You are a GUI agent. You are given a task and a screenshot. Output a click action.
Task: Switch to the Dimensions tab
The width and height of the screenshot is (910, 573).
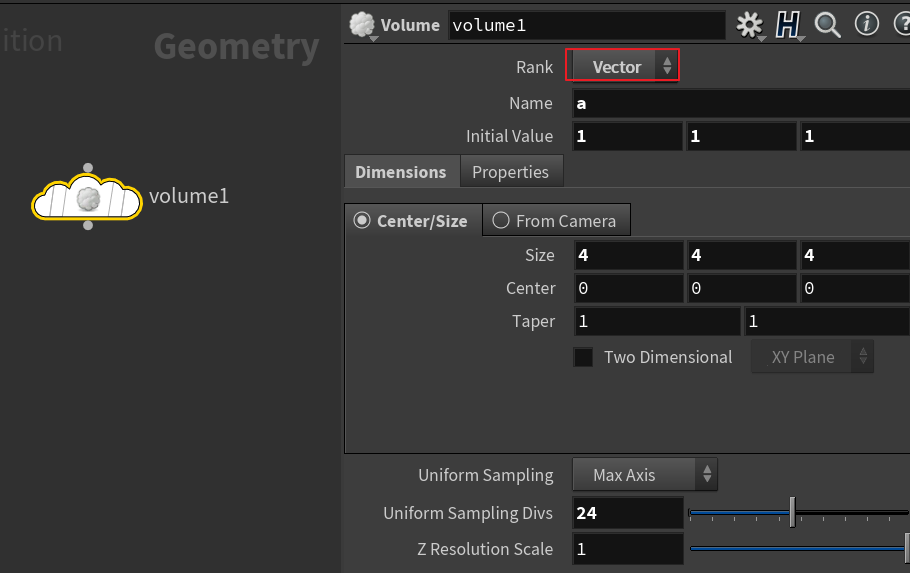[x=402, y=172]
